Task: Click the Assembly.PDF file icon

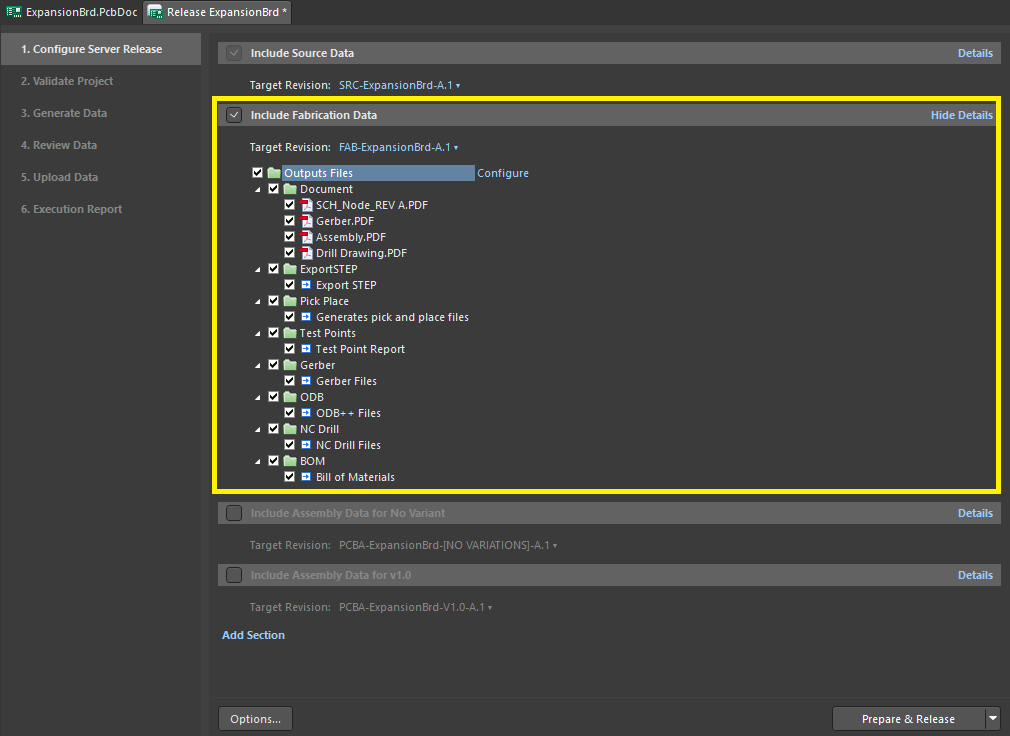Action: (x=306, y=237)
